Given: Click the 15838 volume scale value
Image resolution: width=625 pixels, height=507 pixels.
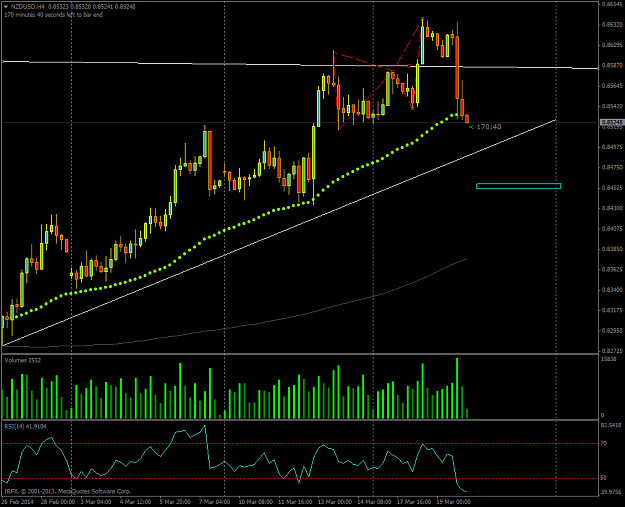Looking at the screenshot, I should point(609,359).
